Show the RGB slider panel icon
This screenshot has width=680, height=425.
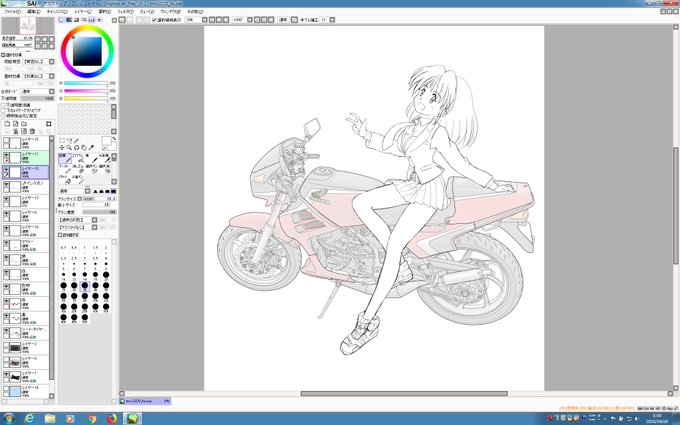pos(69,20)
